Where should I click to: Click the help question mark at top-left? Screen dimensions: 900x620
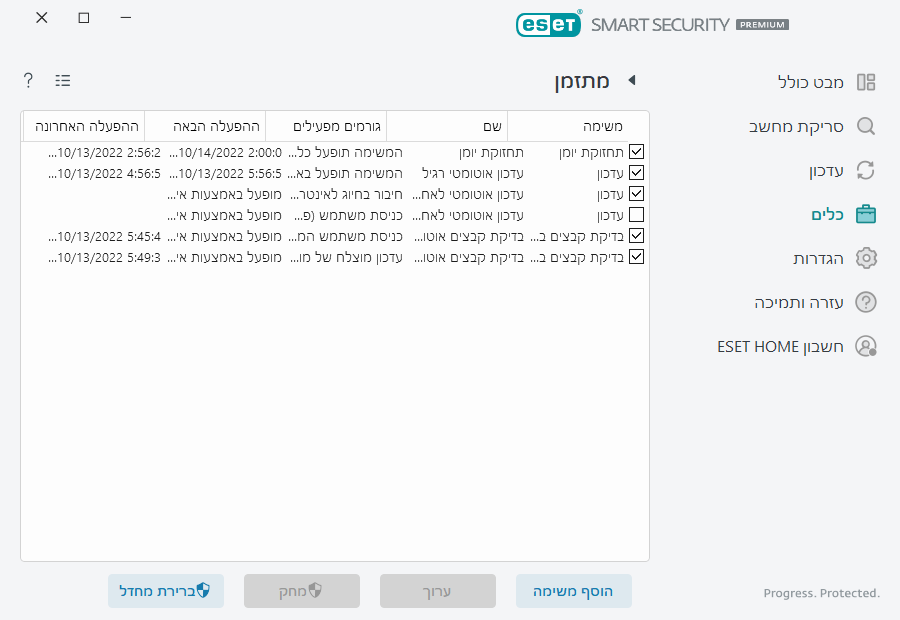pos(27,80)
